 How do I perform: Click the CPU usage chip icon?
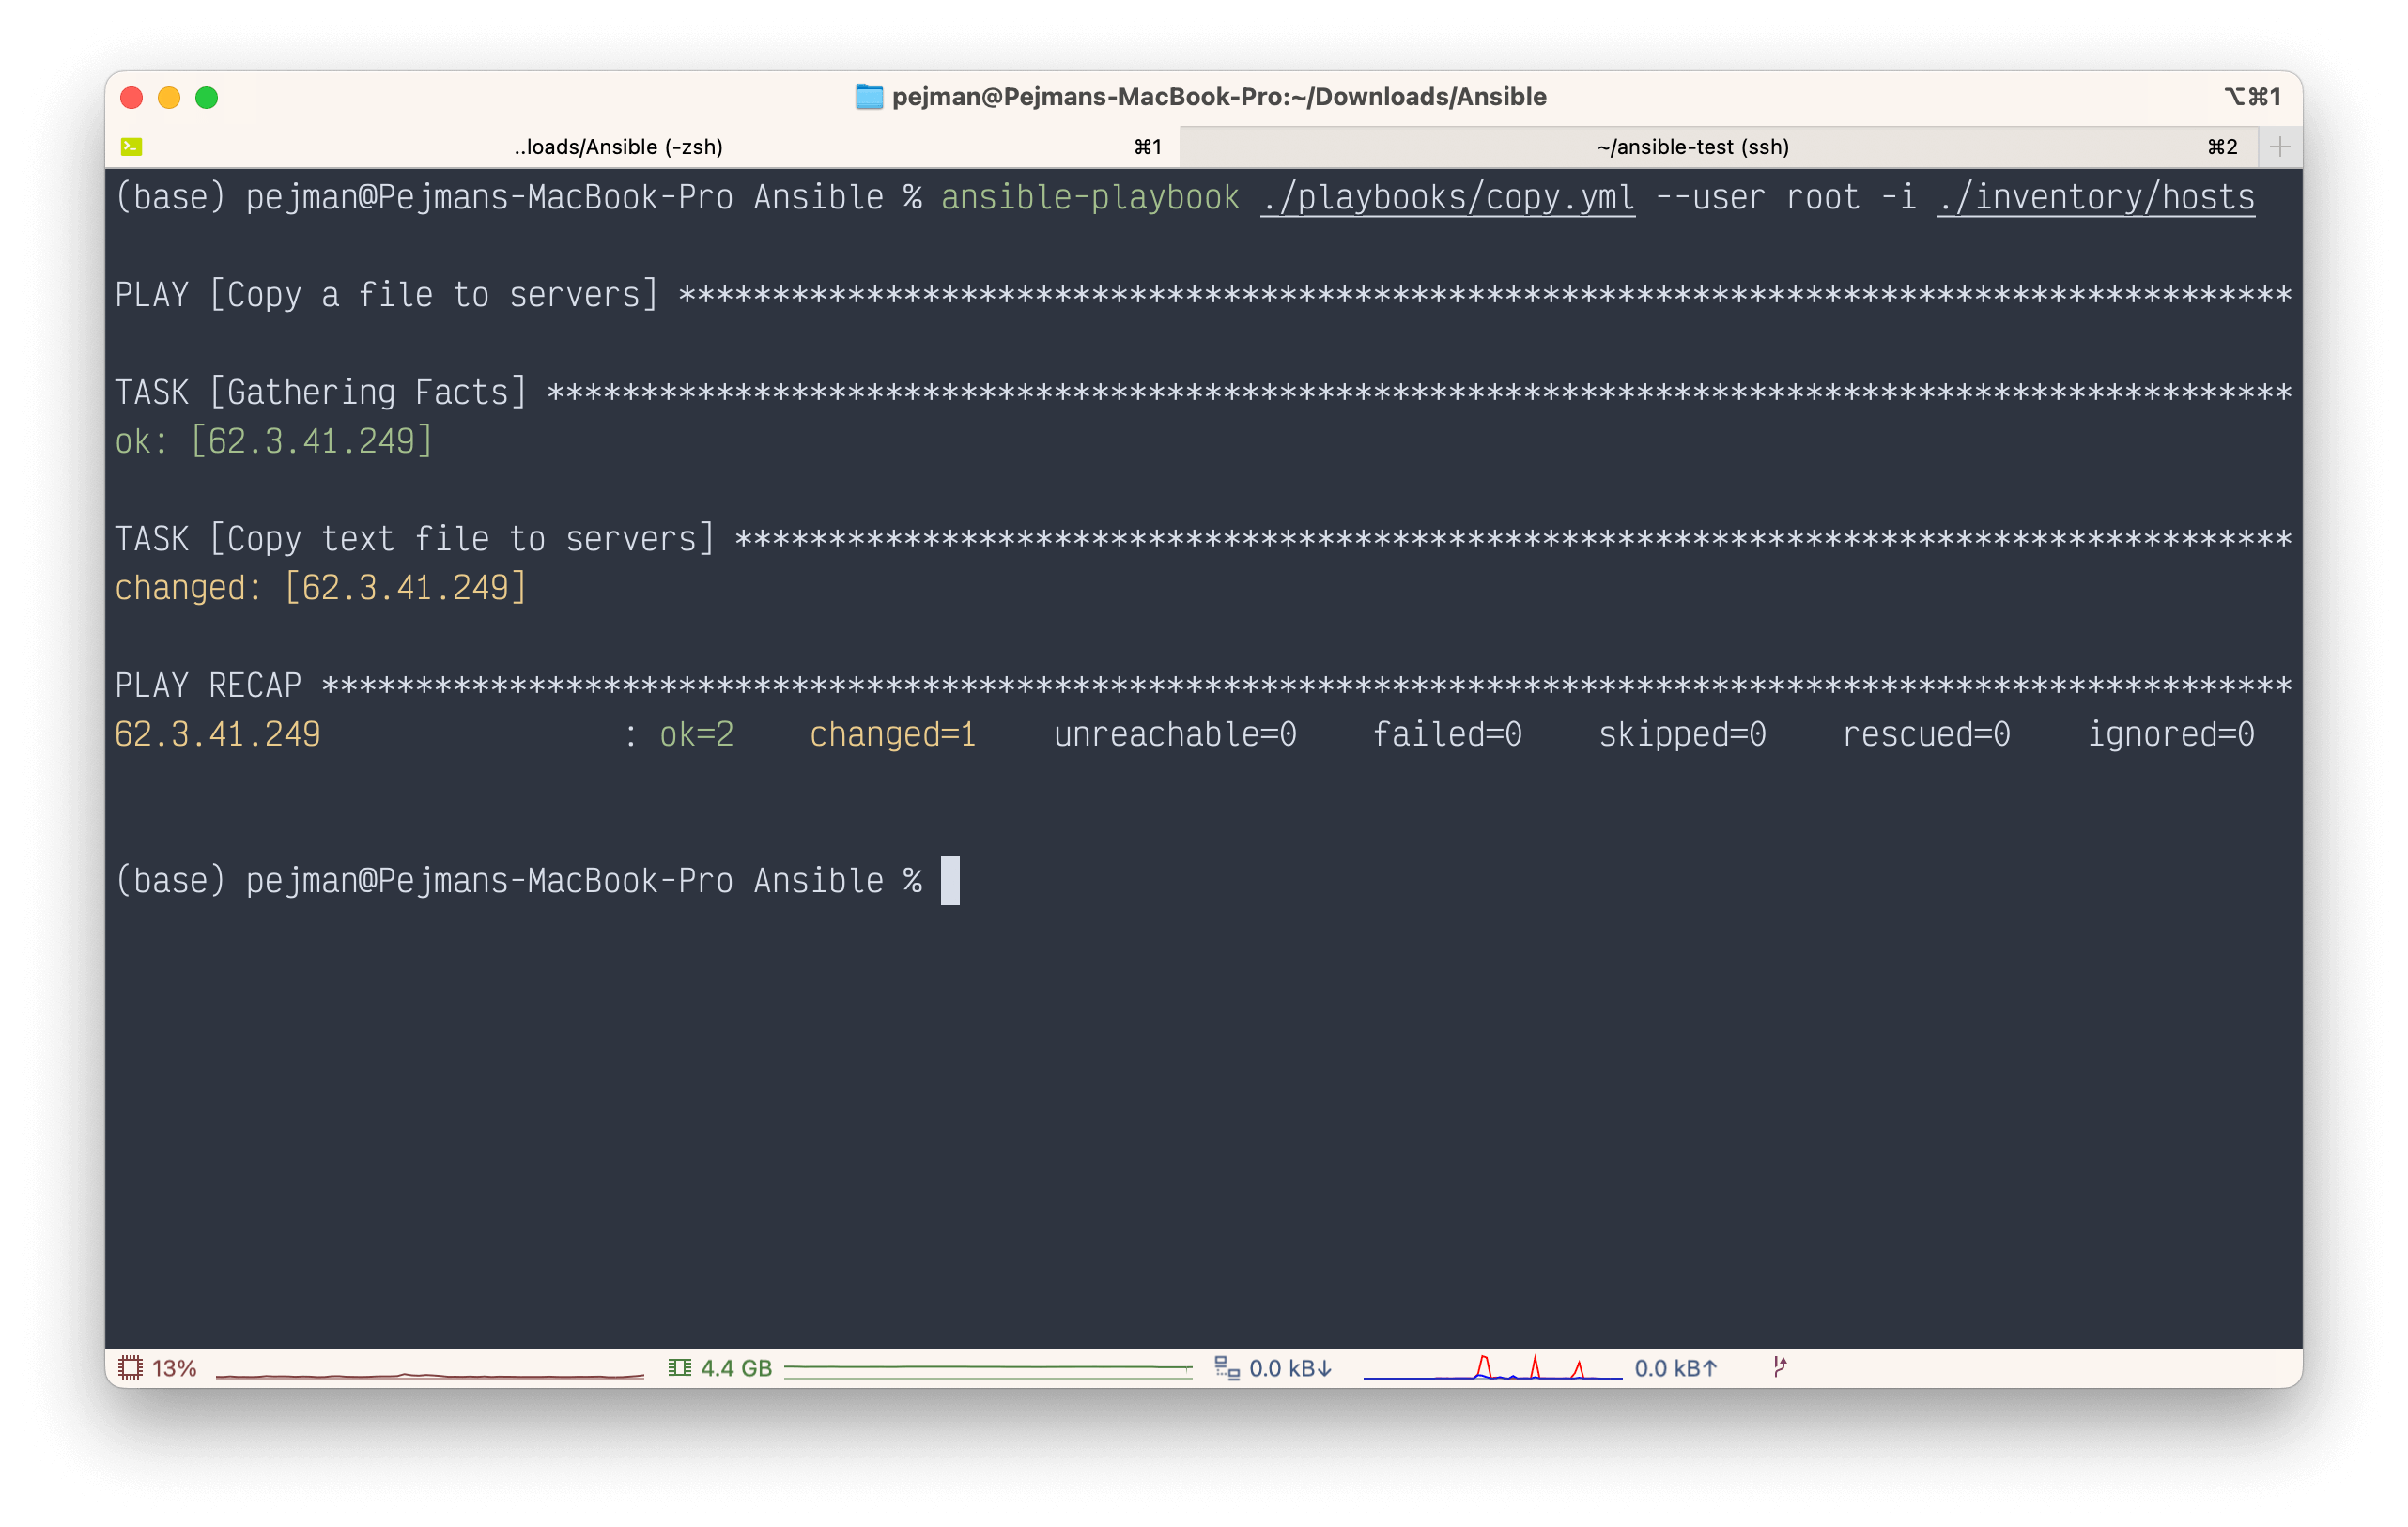[x=130, y=1367]
